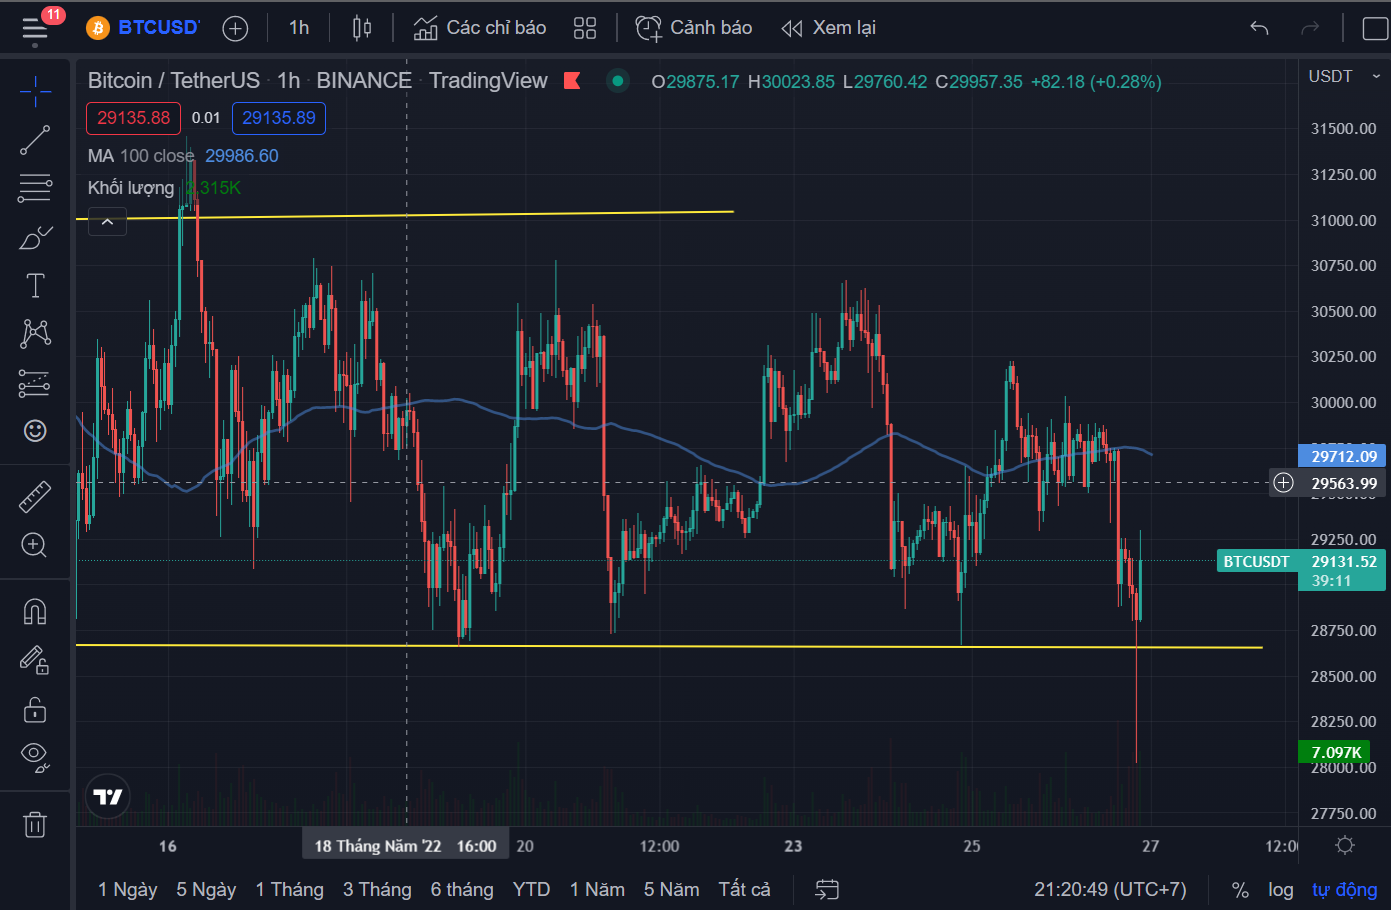
Task: Click the TradingView logo on chart
Action: 107,796
